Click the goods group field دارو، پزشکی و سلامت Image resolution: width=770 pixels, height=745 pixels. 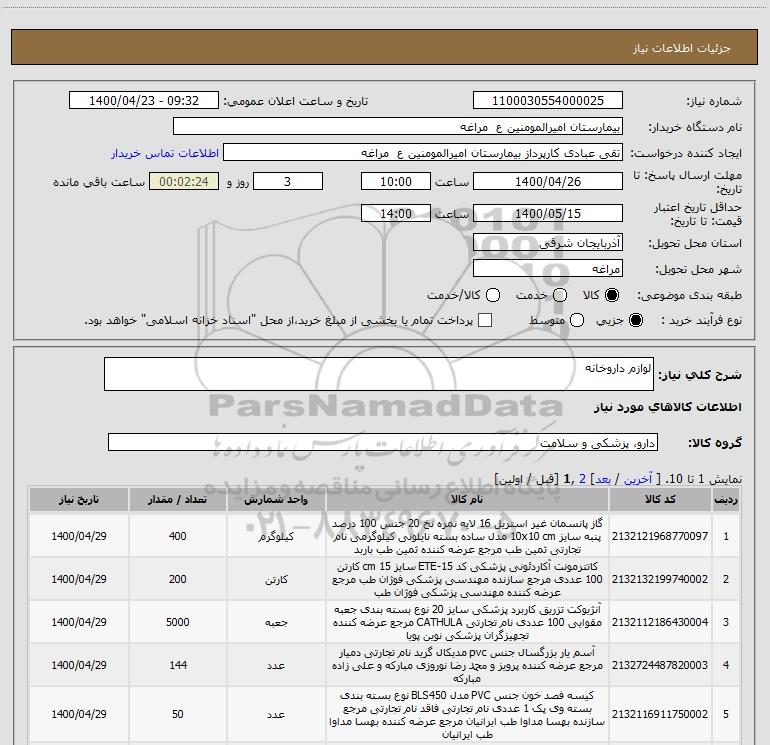383,442
